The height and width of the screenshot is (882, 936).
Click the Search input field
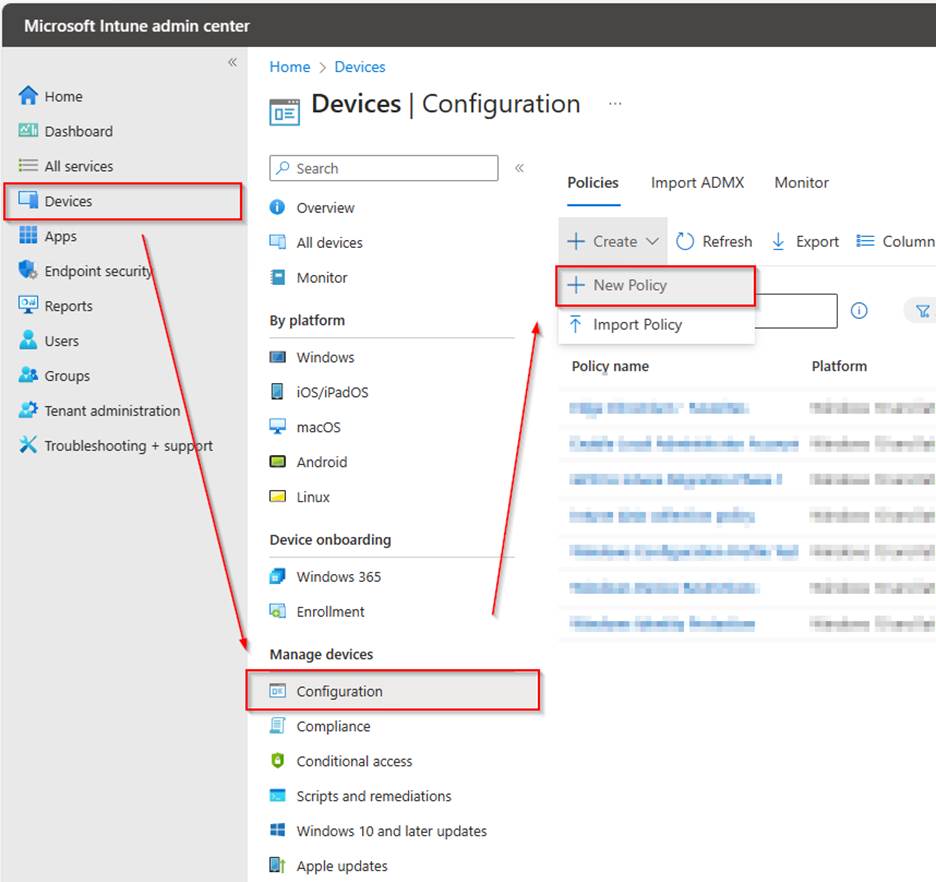(x=383, y=168)
